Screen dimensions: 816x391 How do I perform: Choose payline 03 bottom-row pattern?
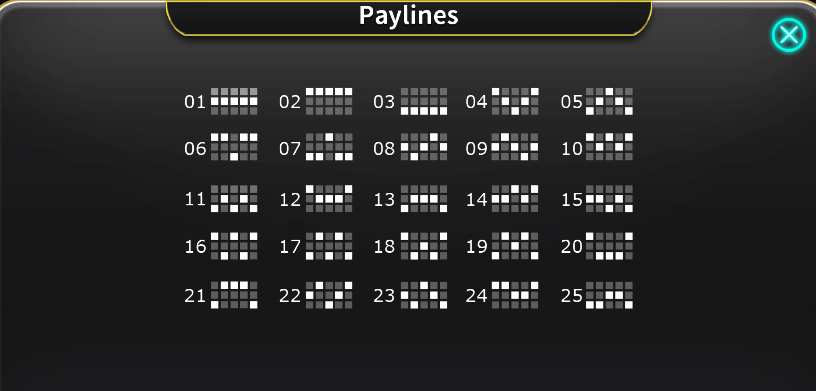pos(424,101)
